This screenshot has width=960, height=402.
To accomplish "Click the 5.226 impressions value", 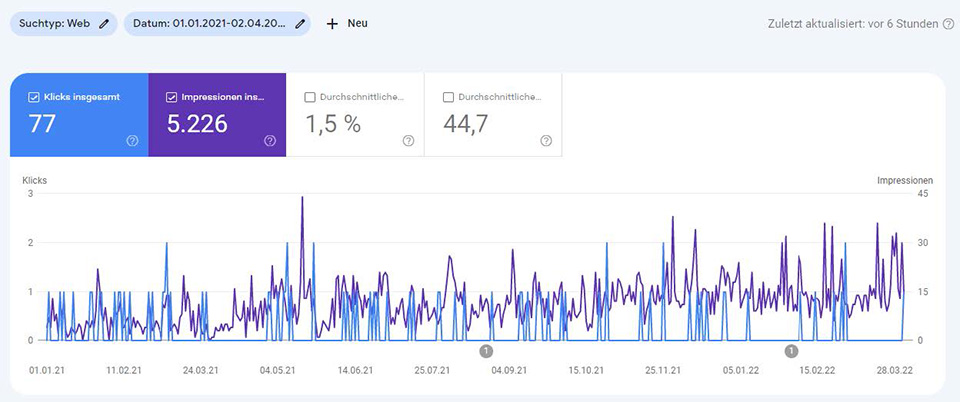I will 197,124.
